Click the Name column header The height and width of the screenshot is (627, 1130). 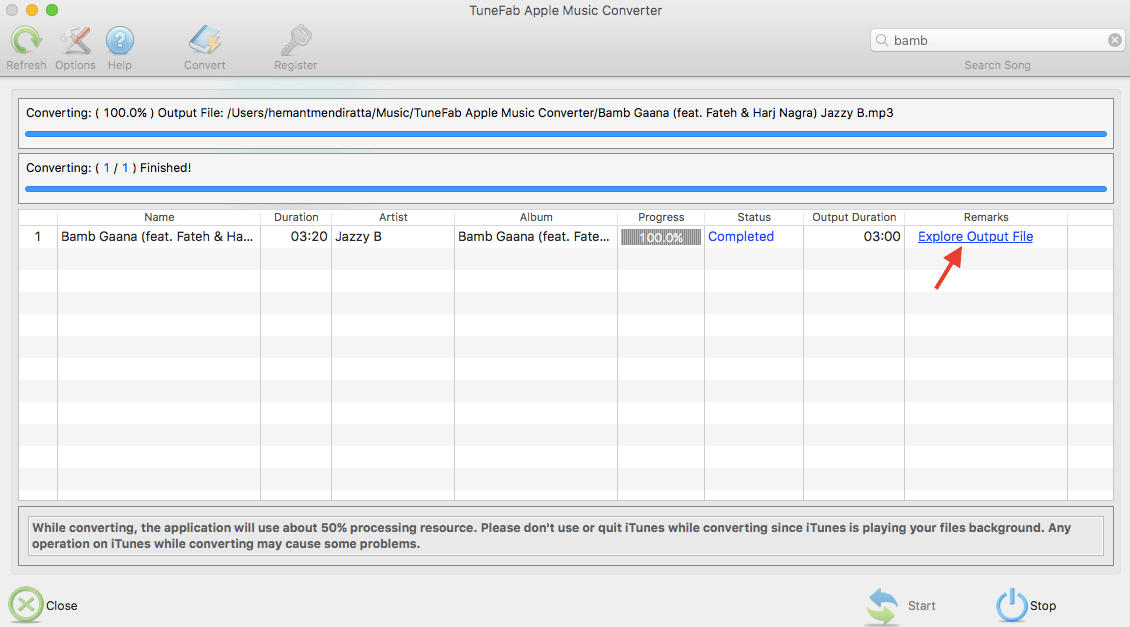tap(159, 217)
